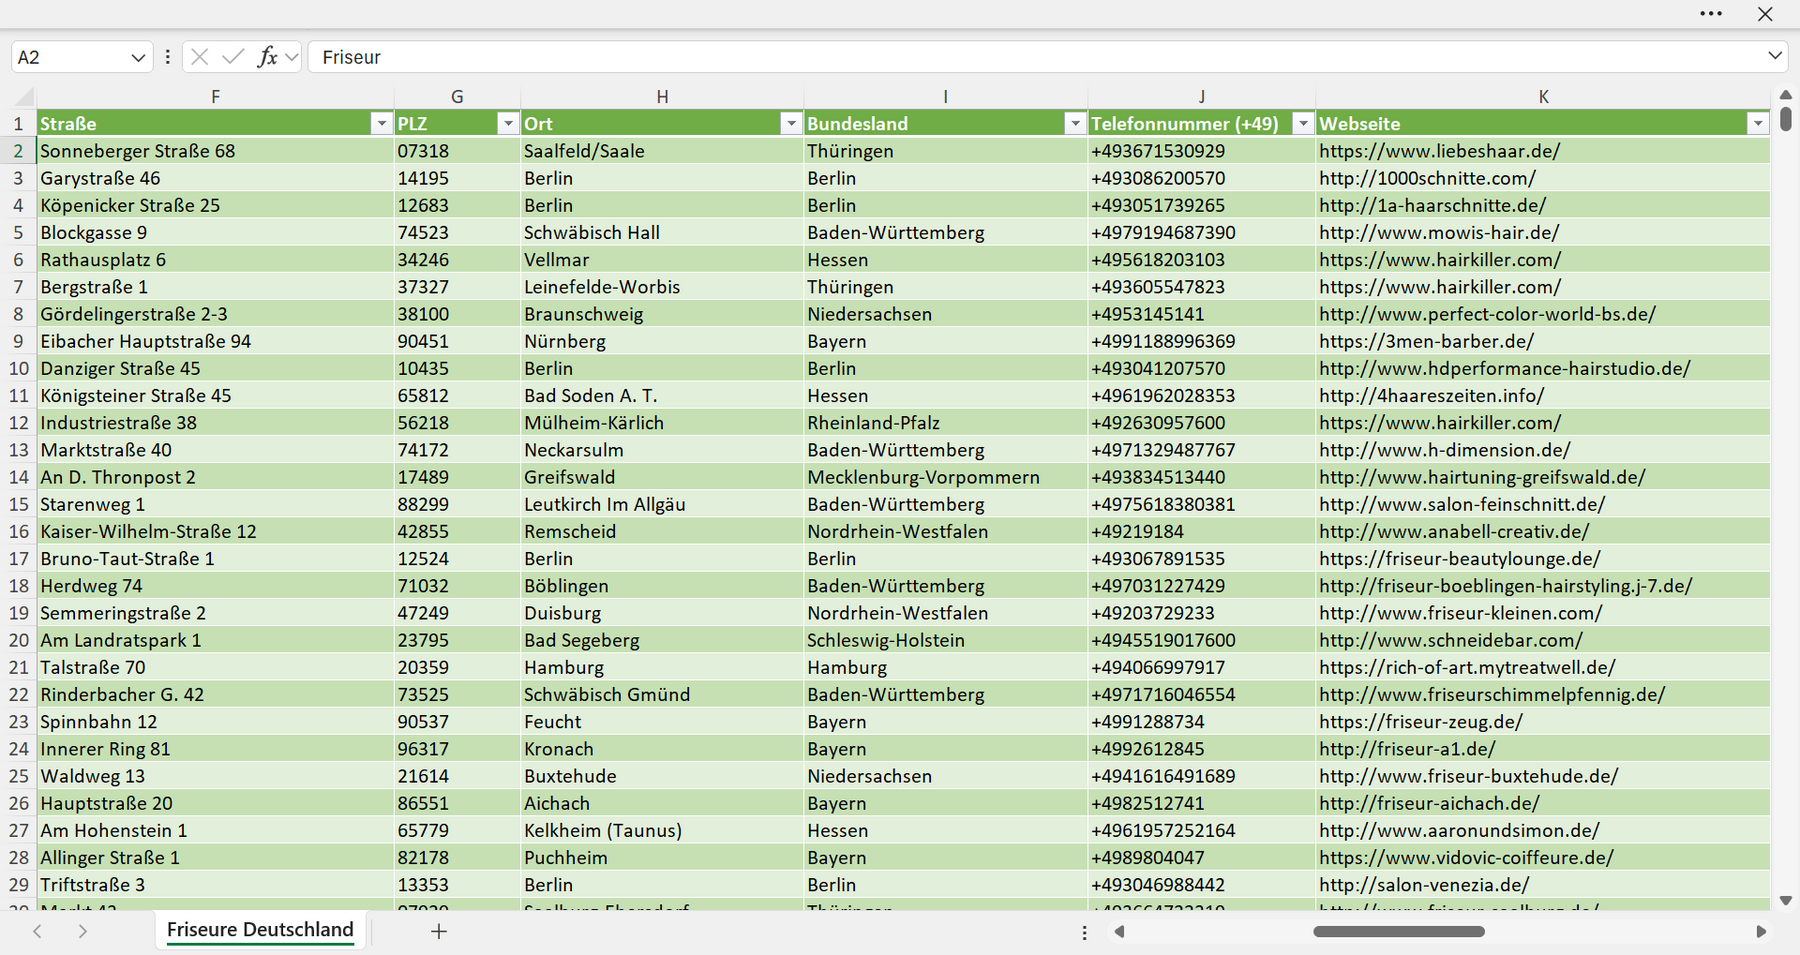Expand the Name Box dropdown arrow
The image size is (1800, 955).
pos(138,58)
